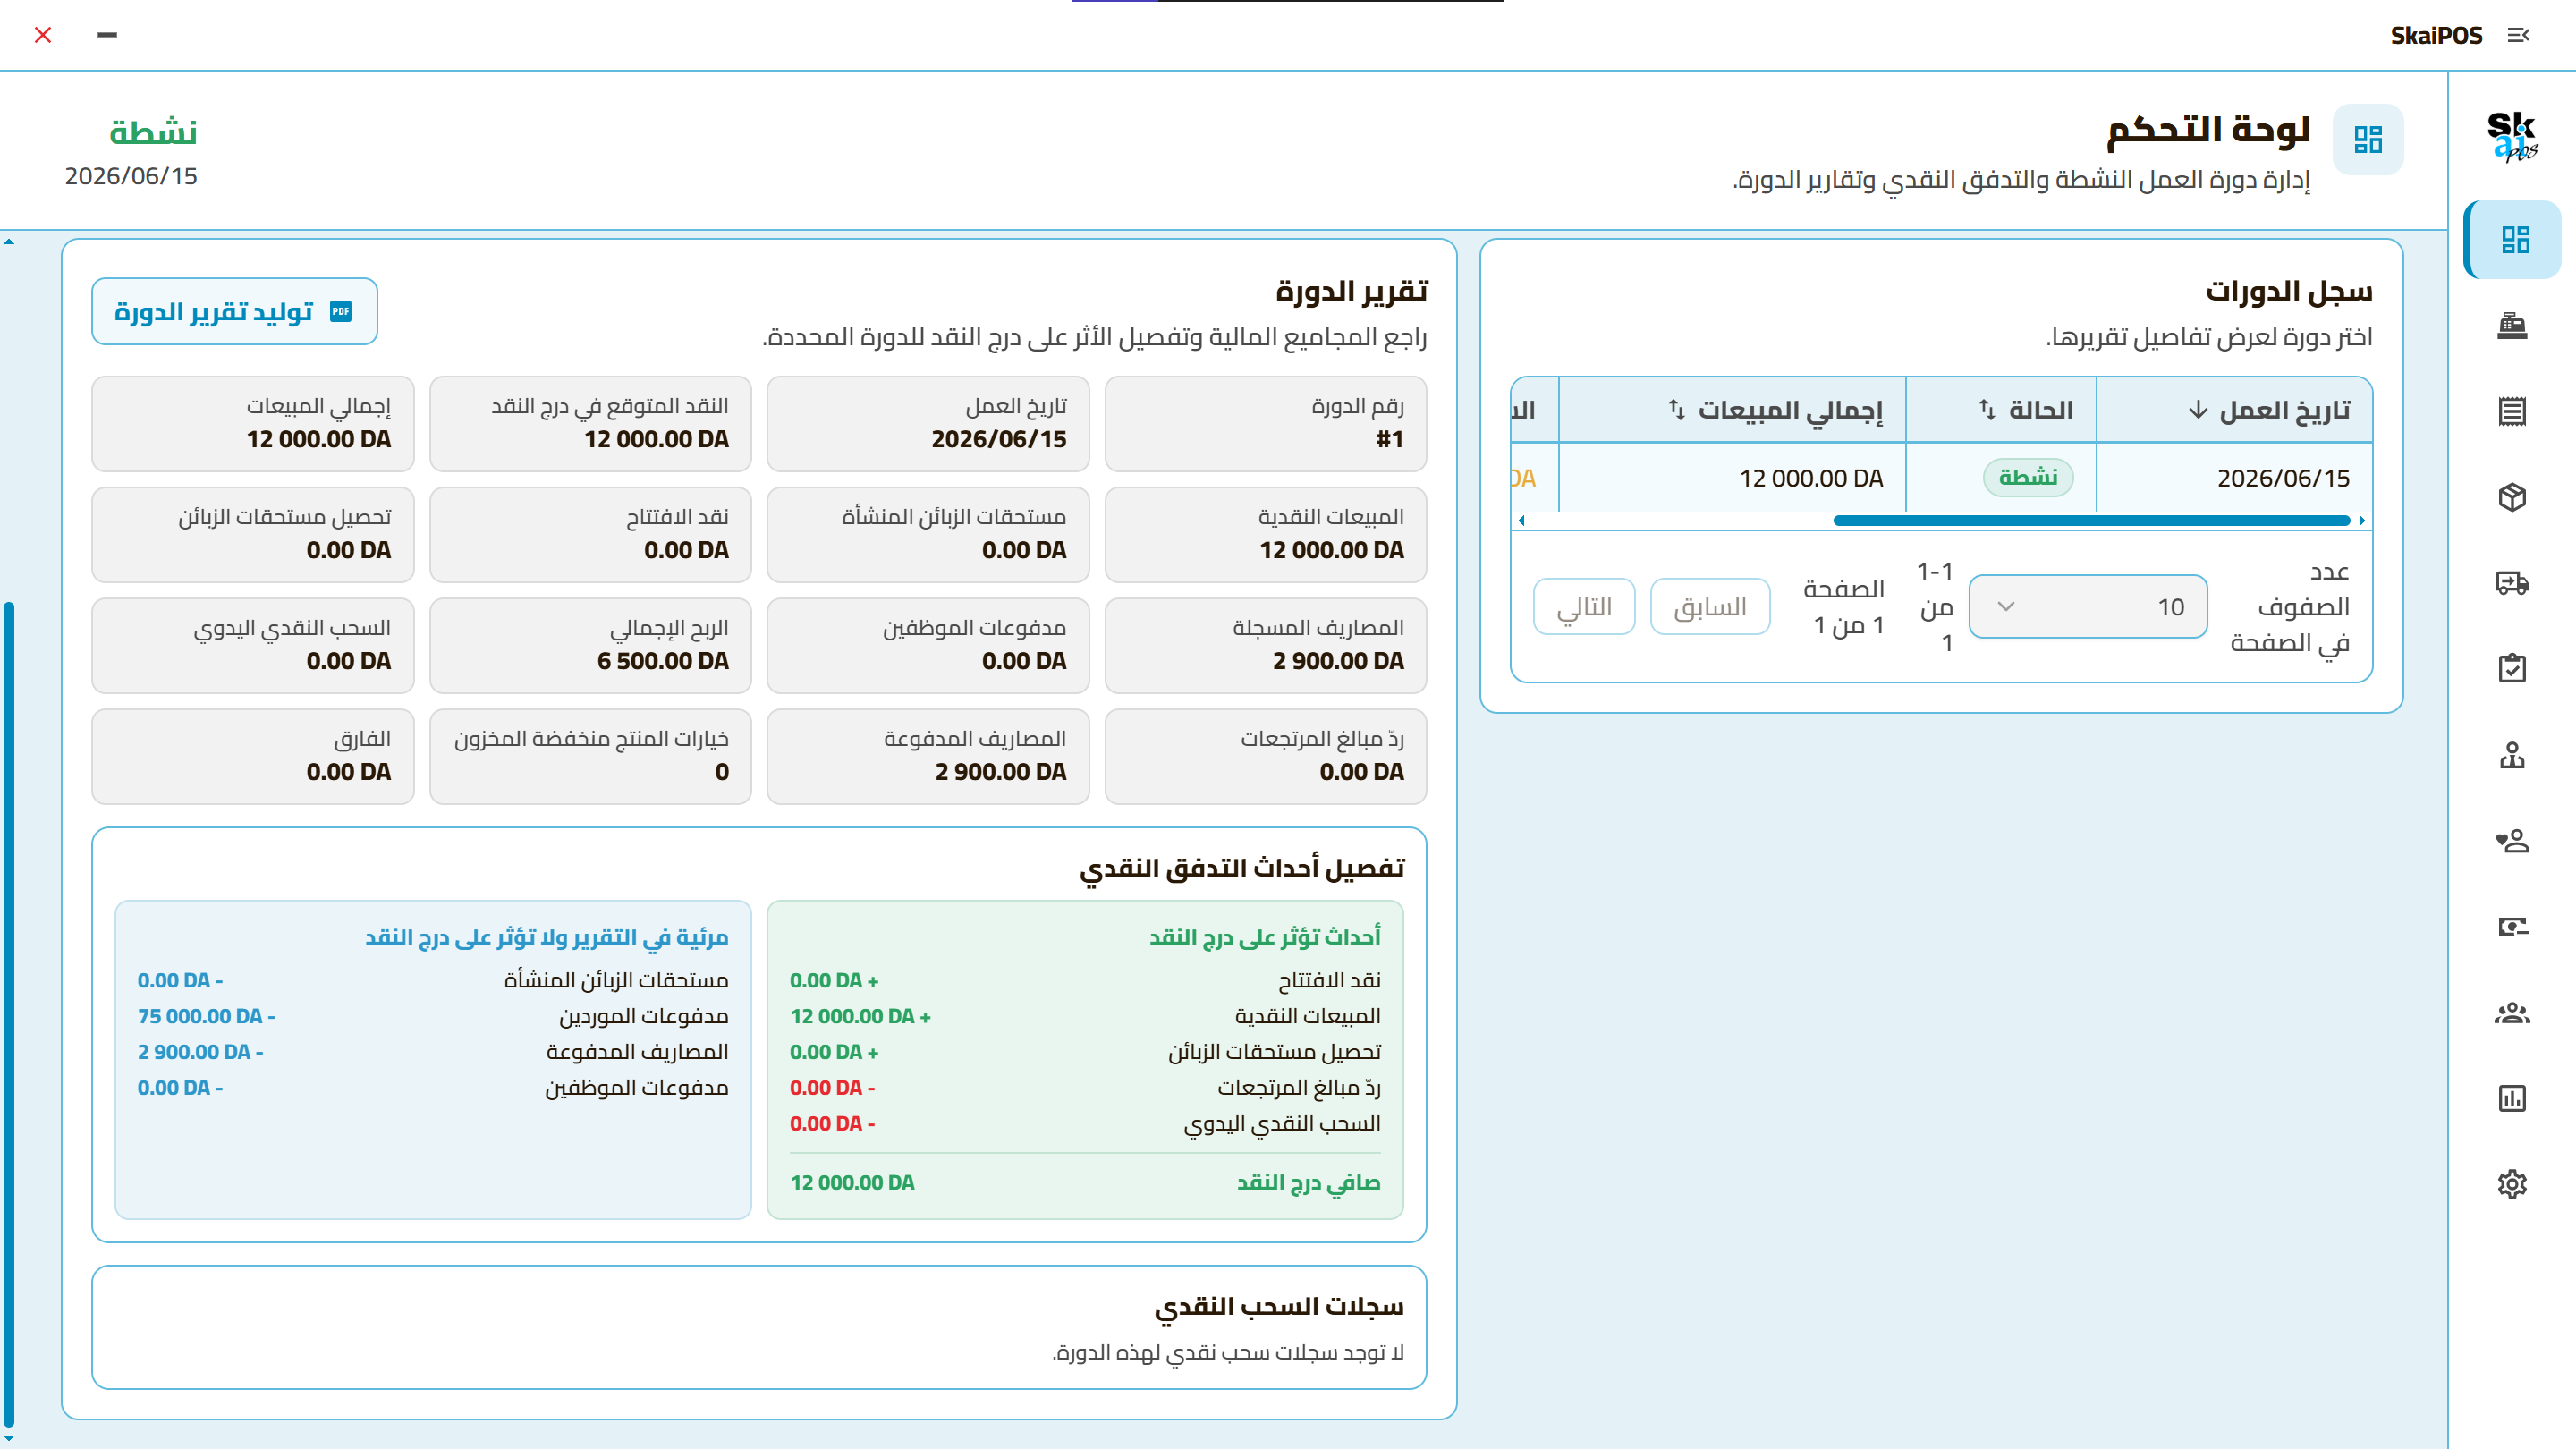Click the نشطة status label in the header
2576x1449 pixels.
[x=153, y=132]
